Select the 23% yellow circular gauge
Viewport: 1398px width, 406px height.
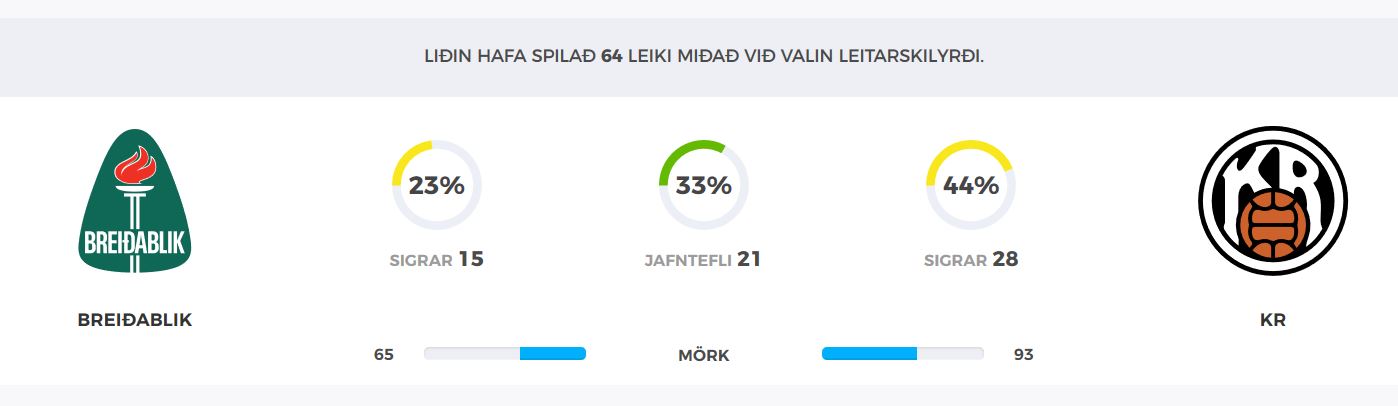(x=437, y=185)
